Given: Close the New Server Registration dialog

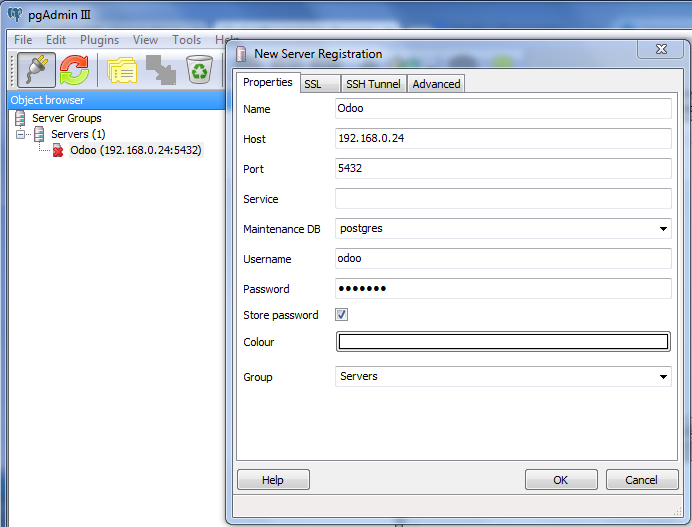Looking at the screenshot, I should tap(661, 49).
